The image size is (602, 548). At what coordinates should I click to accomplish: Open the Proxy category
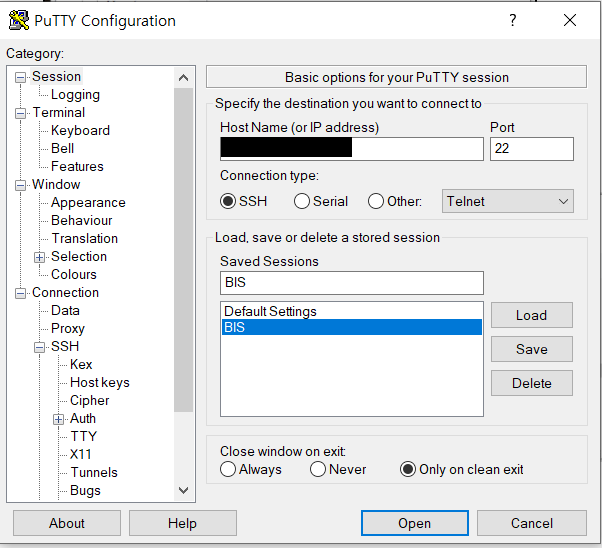coord(68,329)
